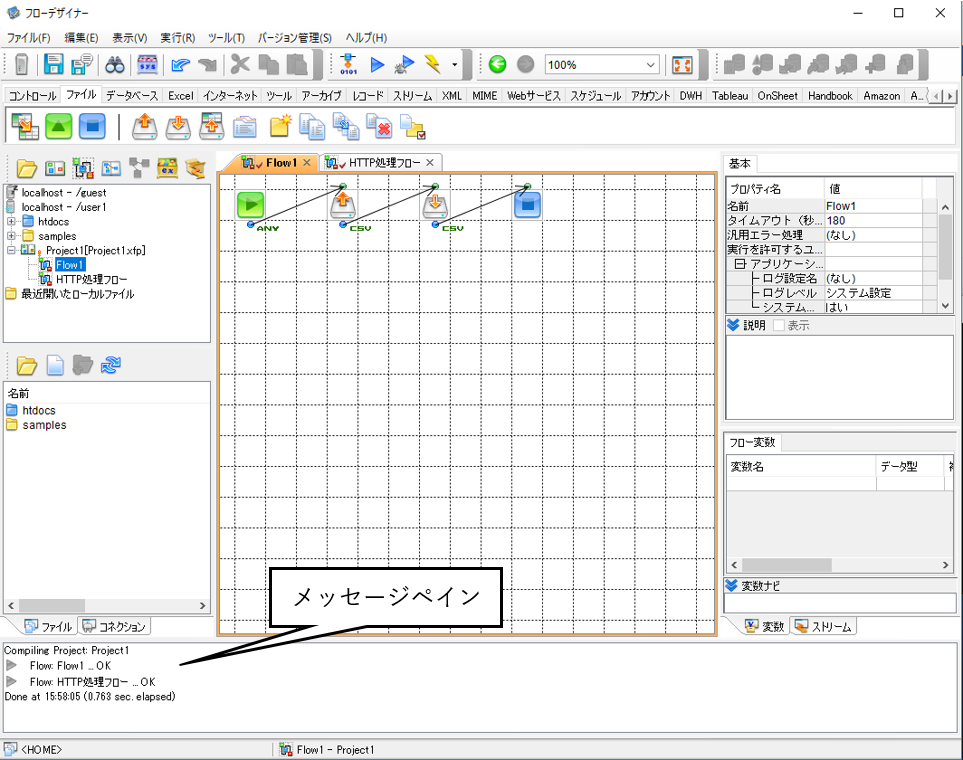Collapse the 変数ナビ section chevron
The image size is (963, 760).
point(731,585)
